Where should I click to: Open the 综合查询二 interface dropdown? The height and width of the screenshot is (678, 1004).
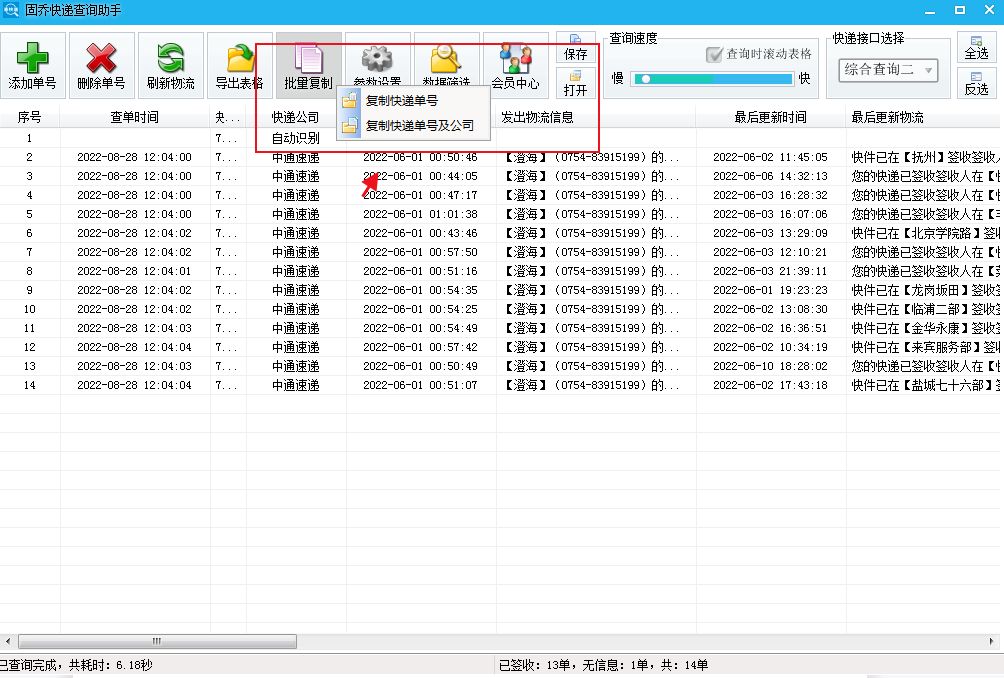[888, 70]
